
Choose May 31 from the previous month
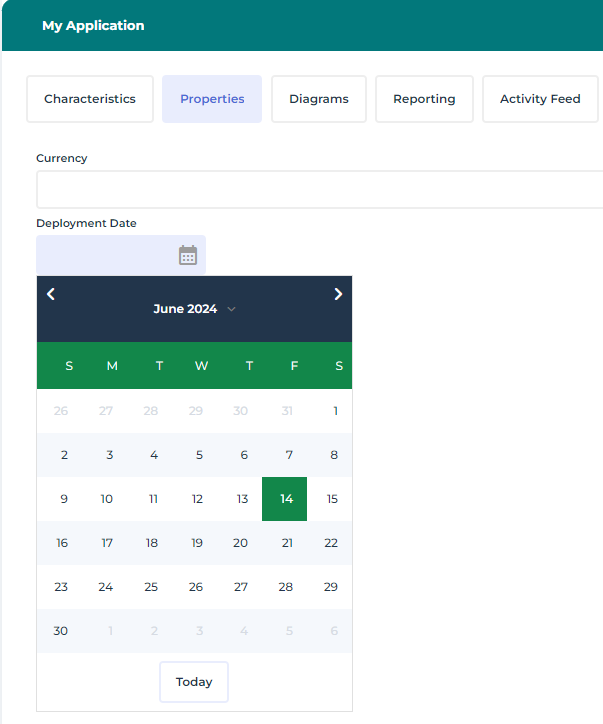pos(287,411)
